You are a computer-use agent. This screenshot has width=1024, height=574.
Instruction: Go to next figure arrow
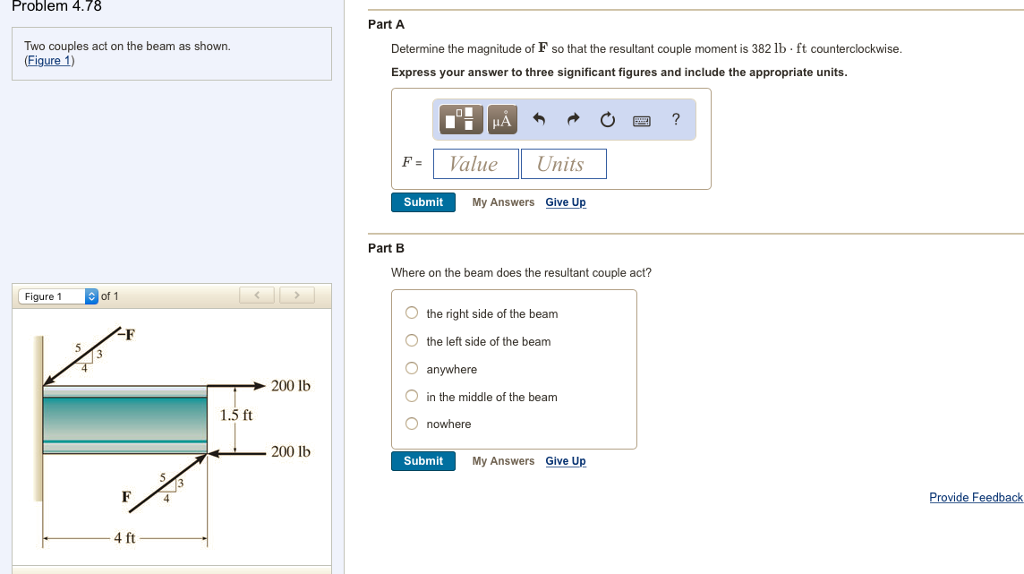point(296,295)
